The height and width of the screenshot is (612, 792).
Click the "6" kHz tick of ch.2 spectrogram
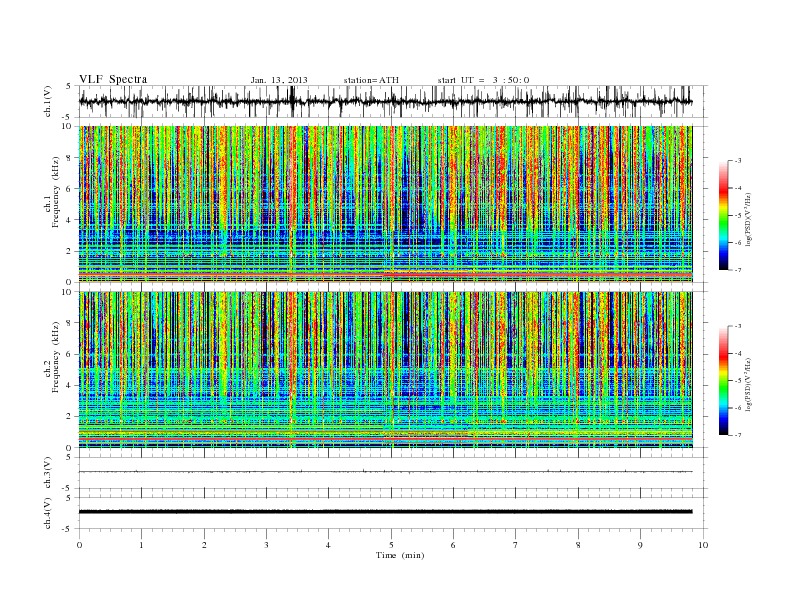(x=69, y=354)
